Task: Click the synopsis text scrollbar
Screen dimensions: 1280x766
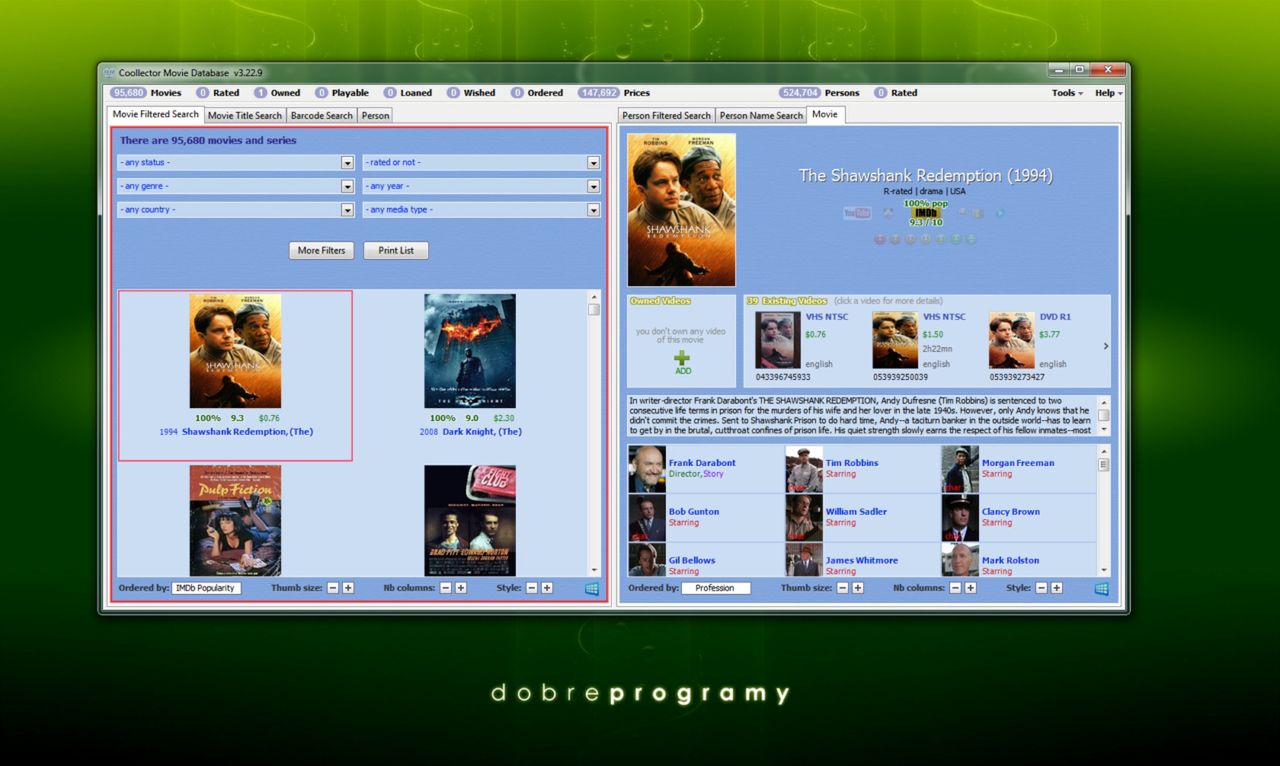Action: click(1104, 415)
